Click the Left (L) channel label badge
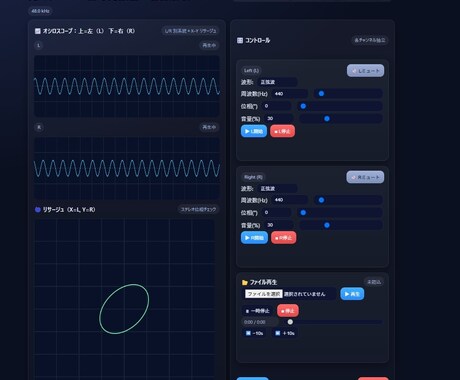Viewport: 460px width, 380px height. [x=251, y=71]
